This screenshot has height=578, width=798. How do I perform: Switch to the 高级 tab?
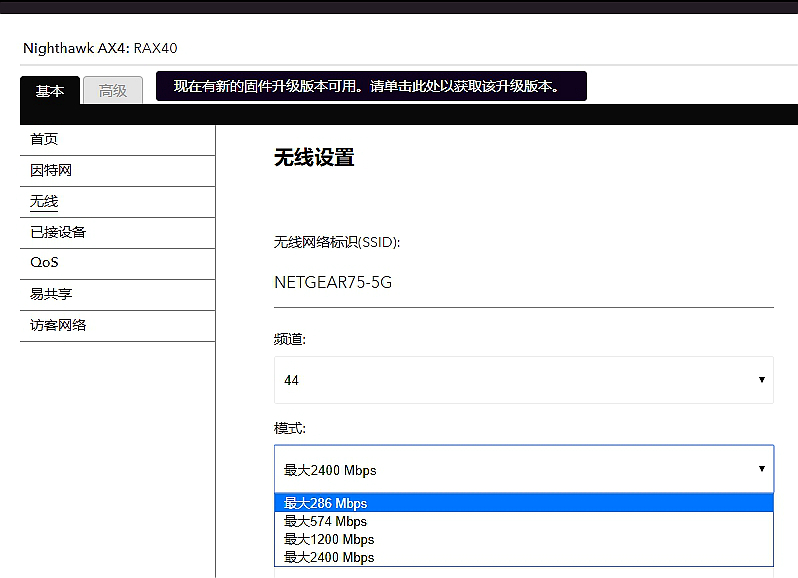(x=112, y=91)
